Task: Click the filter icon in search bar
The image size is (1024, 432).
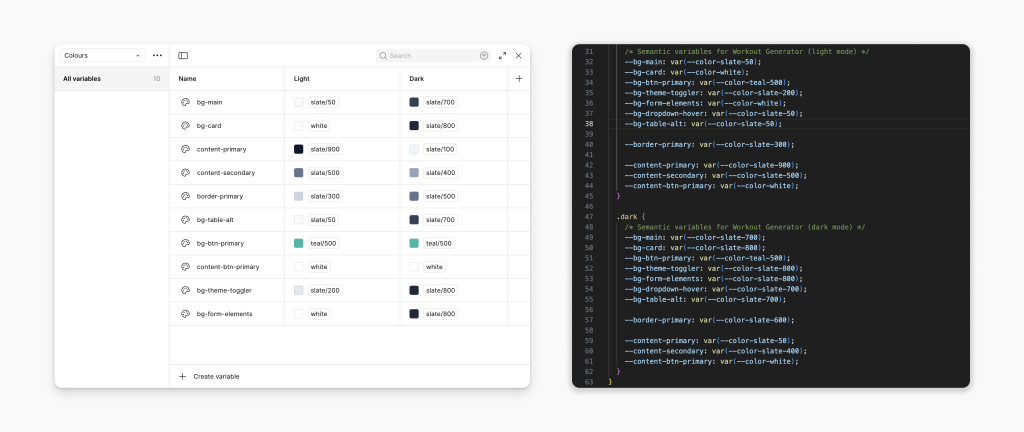Action: tap(484, 56)
